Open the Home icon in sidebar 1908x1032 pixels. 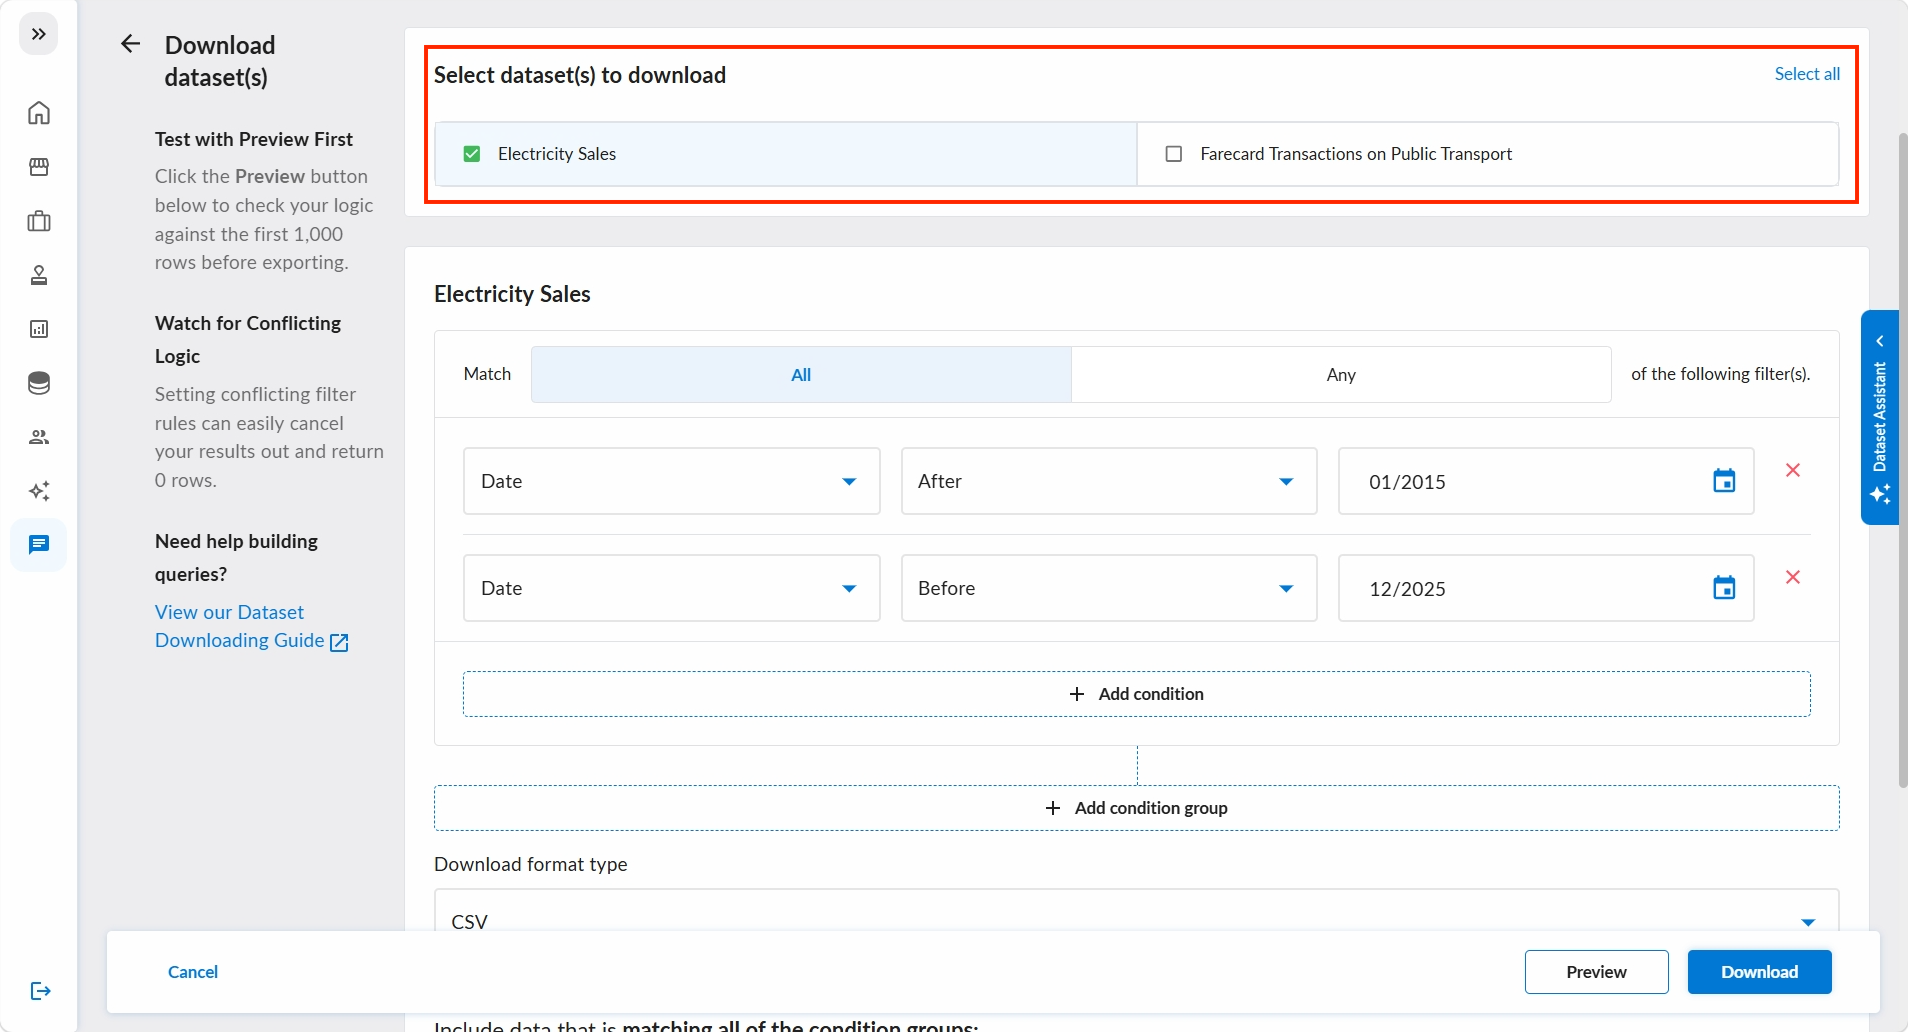pos(39,112)
